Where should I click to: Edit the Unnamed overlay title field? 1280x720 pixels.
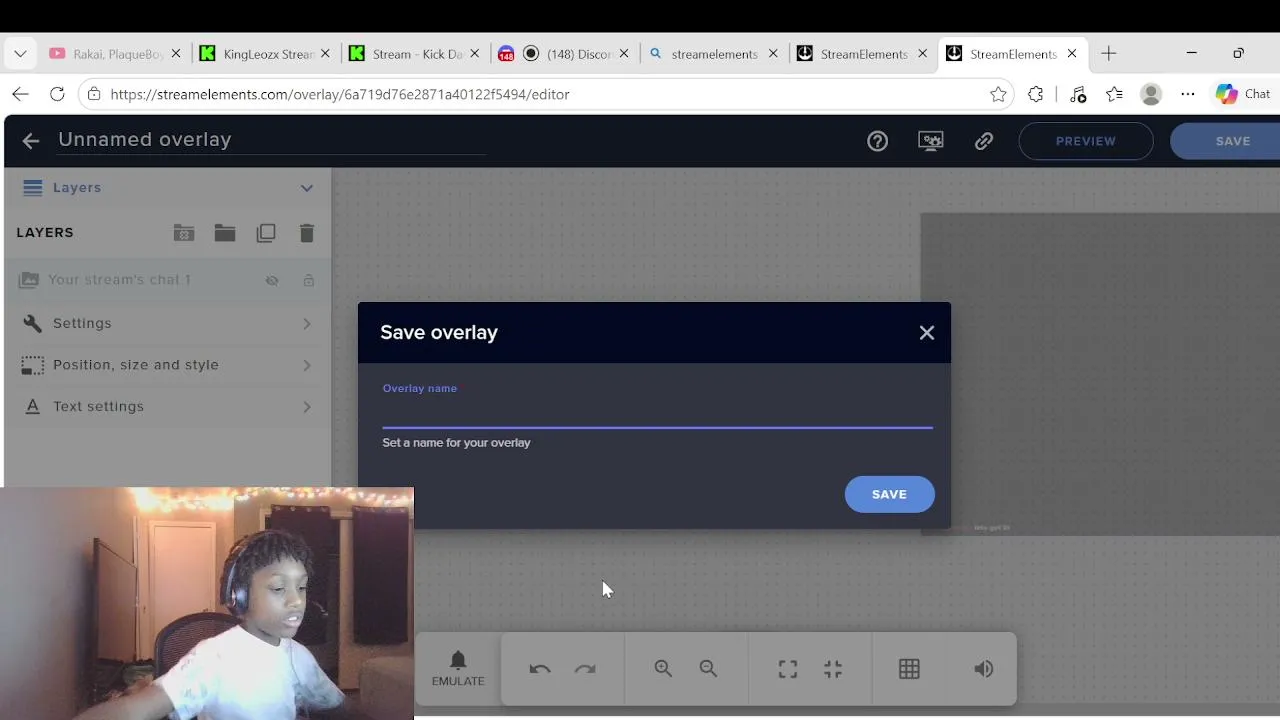click(272, 140)
